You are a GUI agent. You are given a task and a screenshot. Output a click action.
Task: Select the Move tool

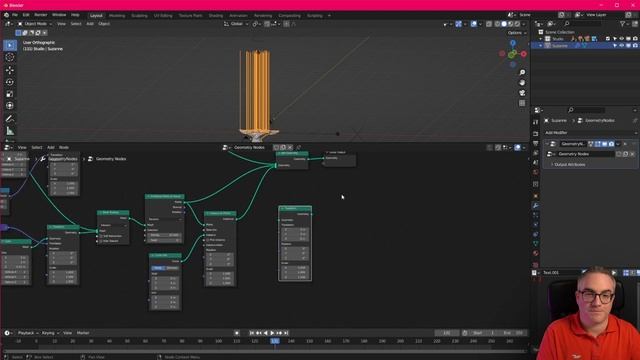pyautogui.click(x=10, y=70)
